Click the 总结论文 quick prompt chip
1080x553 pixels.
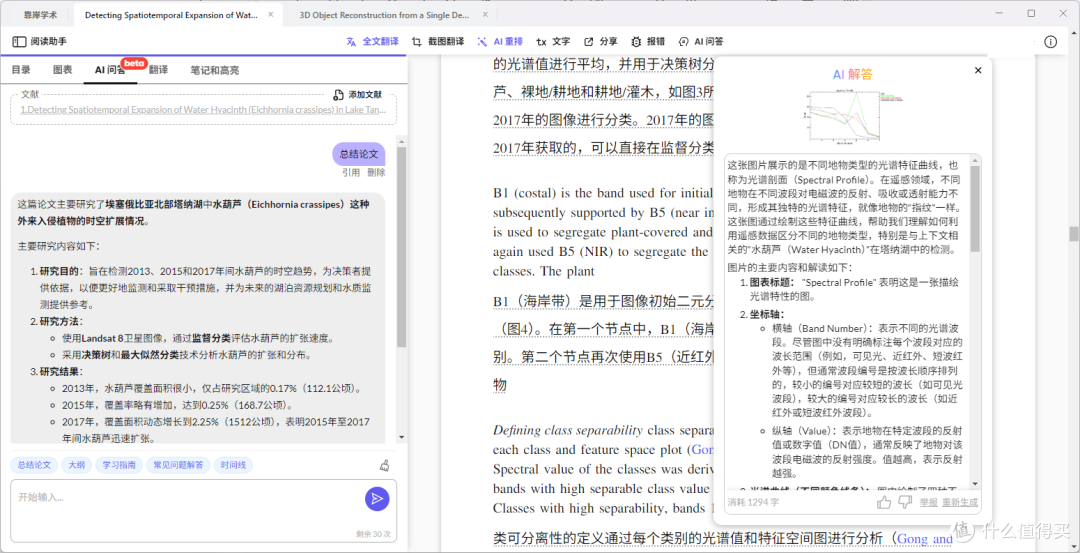click(34, 465)
